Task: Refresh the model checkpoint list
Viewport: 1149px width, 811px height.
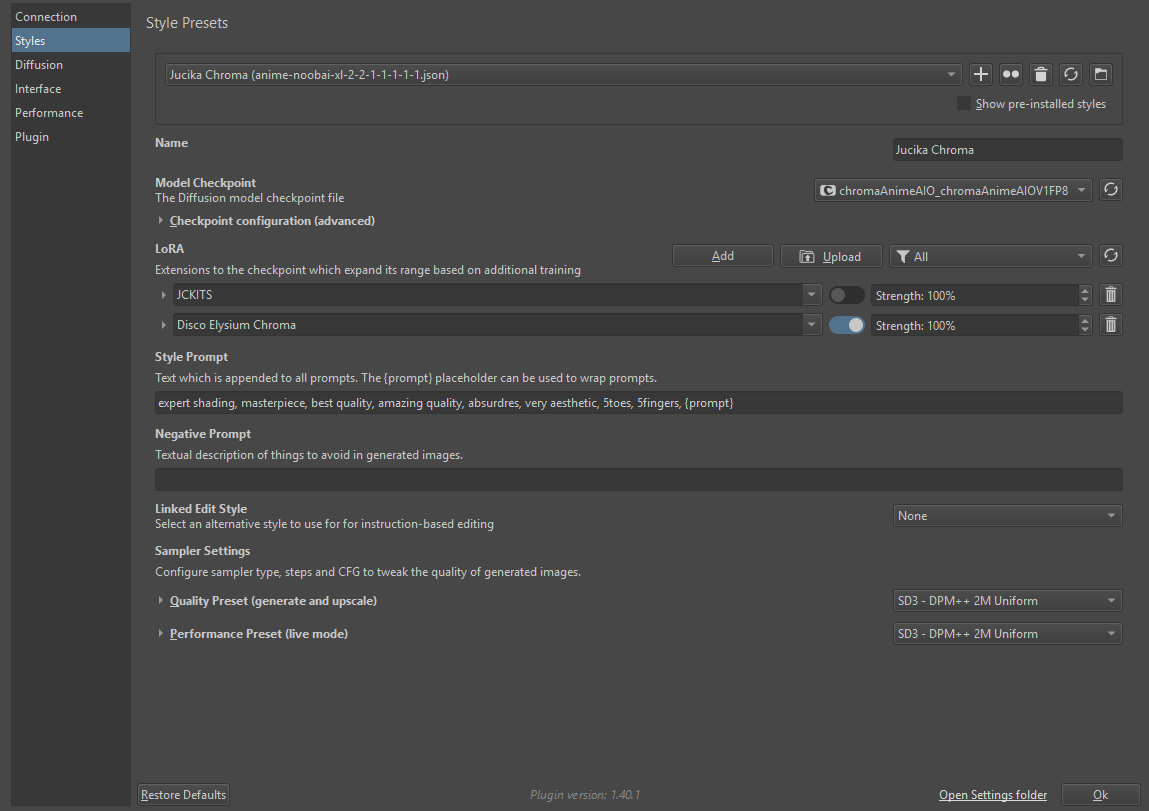Action: (x=1110, y=190)
